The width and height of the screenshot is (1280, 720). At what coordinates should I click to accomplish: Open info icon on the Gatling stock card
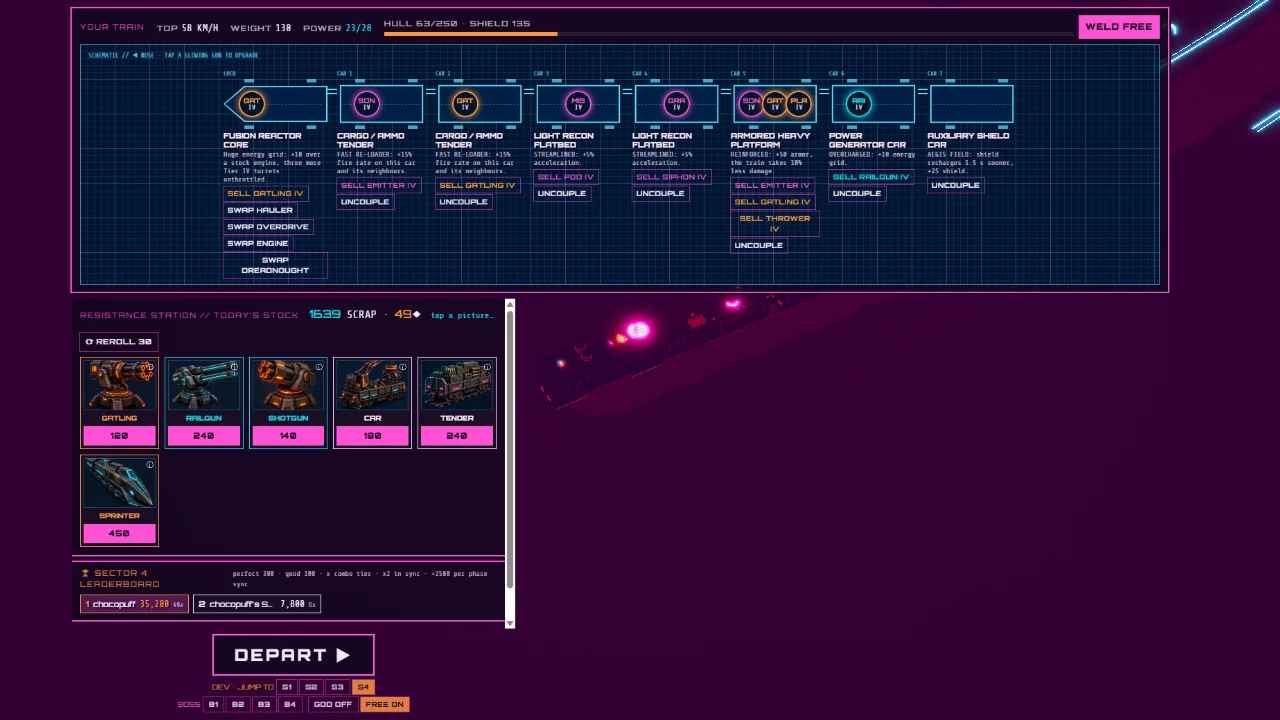[x=150, y=367]
